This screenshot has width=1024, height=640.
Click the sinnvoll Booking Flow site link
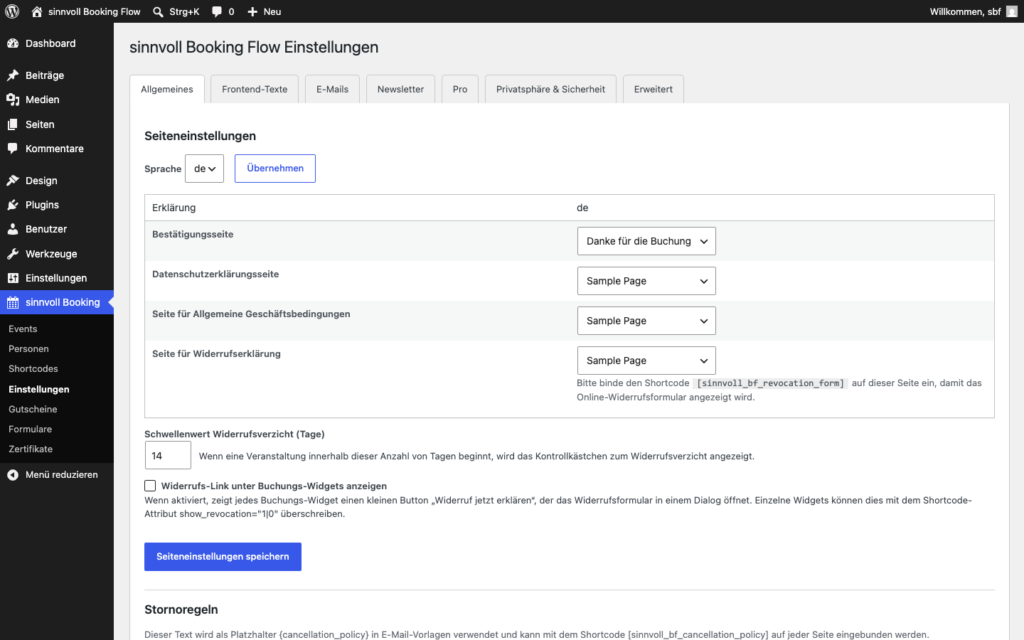(94, 12)
